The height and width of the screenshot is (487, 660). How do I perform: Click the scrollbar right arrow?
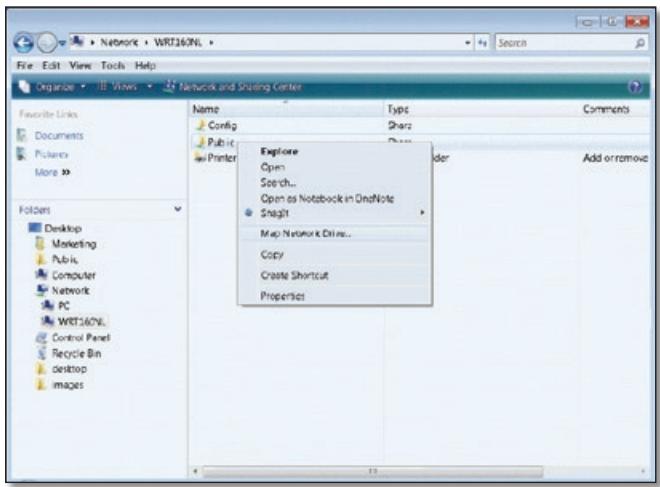643,471
